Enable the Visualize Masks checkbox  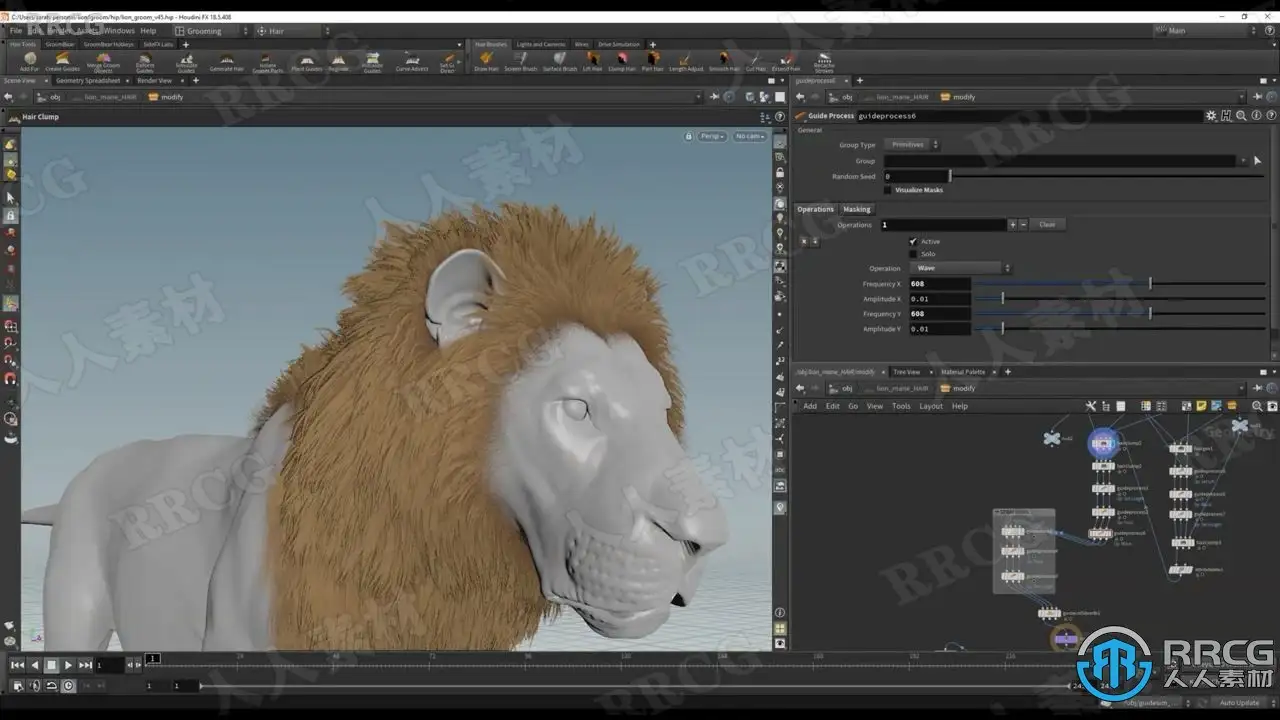888,190
